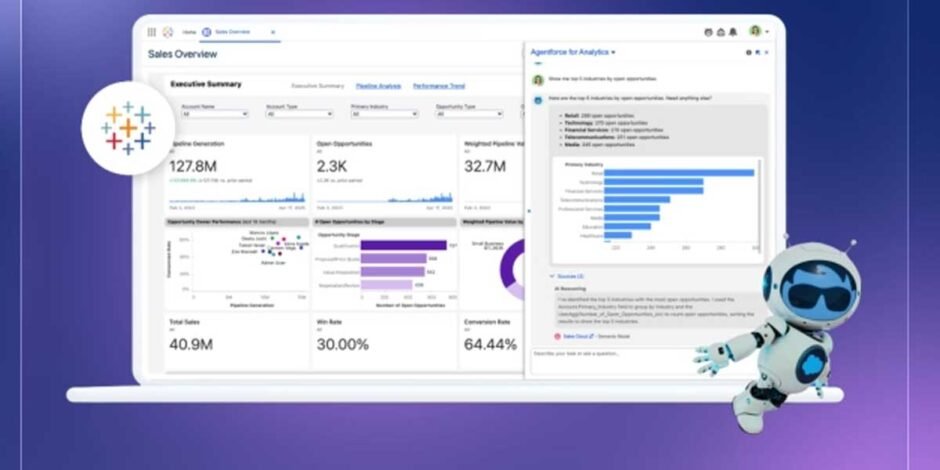Click the Sales Overview page title

click(x=182, y=54)
